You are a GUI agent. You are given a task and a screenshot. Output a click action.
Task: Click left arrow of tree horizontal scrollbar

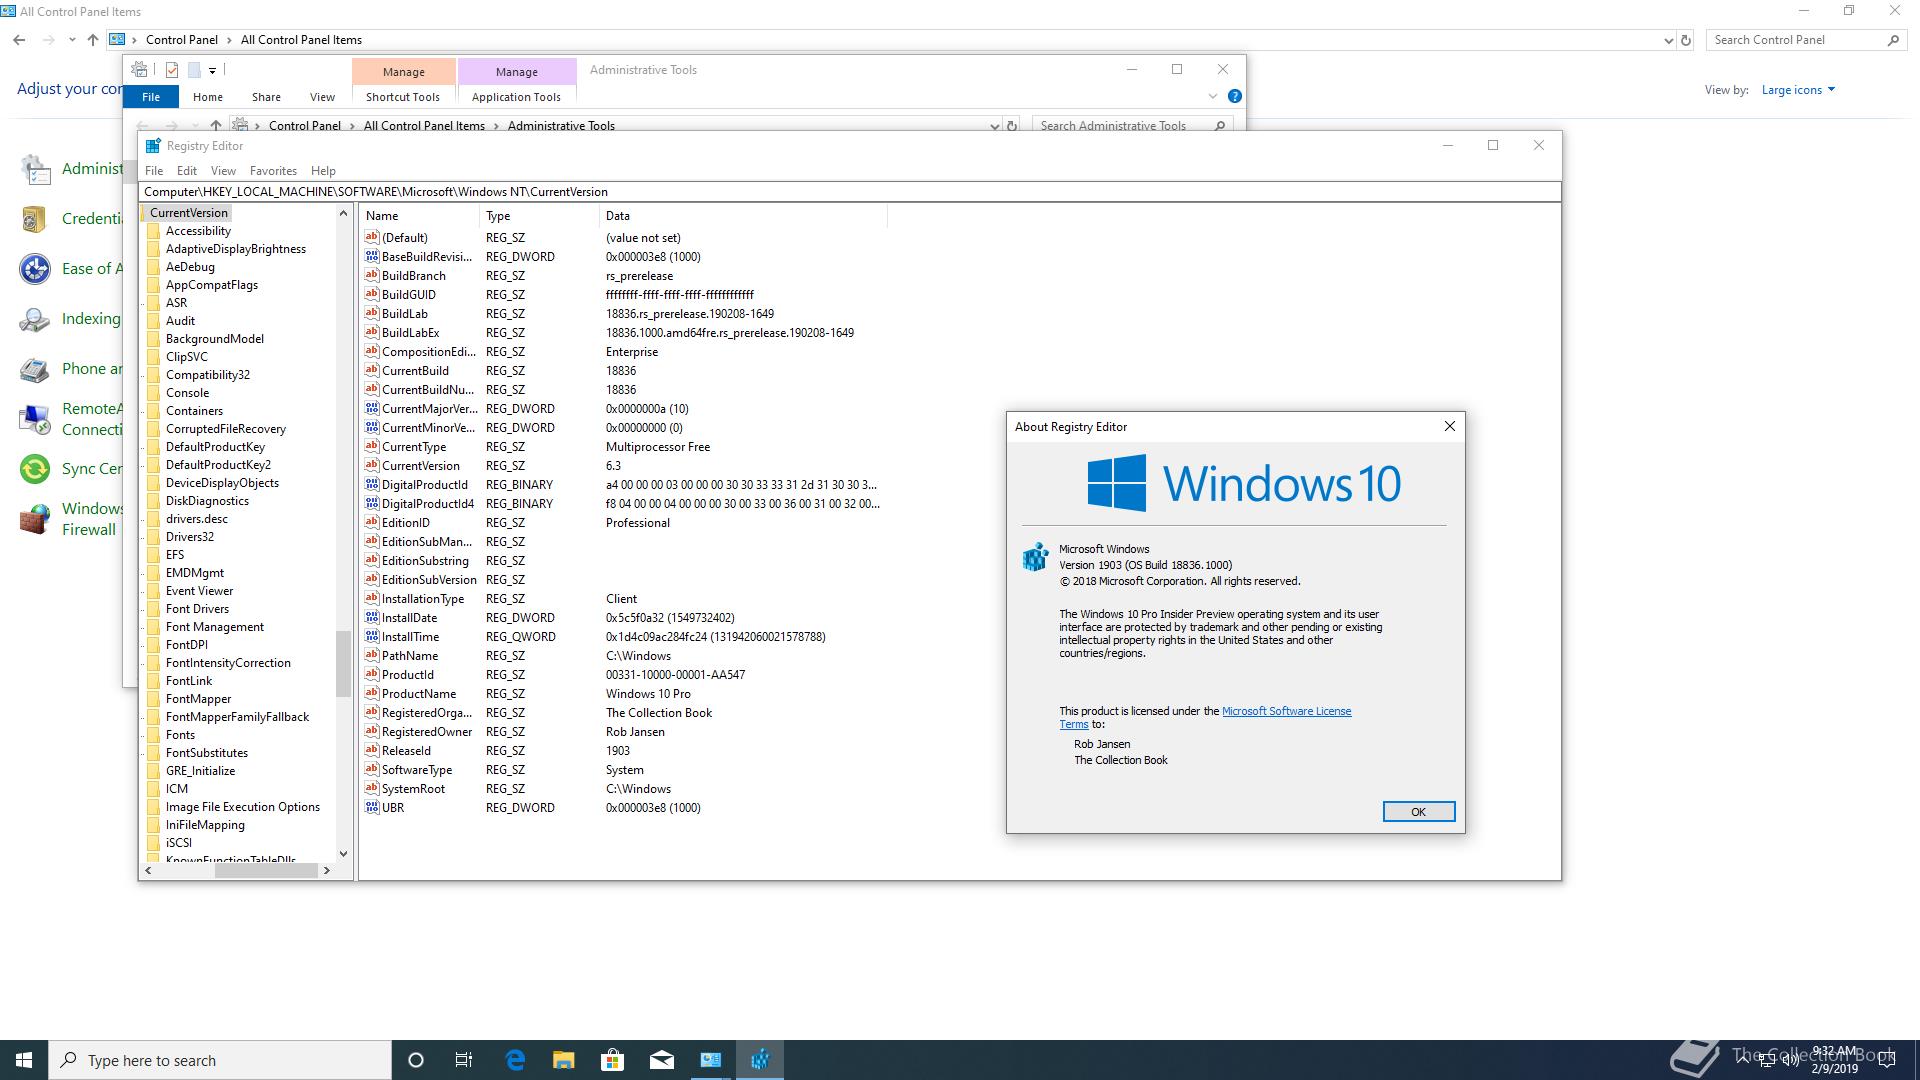coord(148,871)
